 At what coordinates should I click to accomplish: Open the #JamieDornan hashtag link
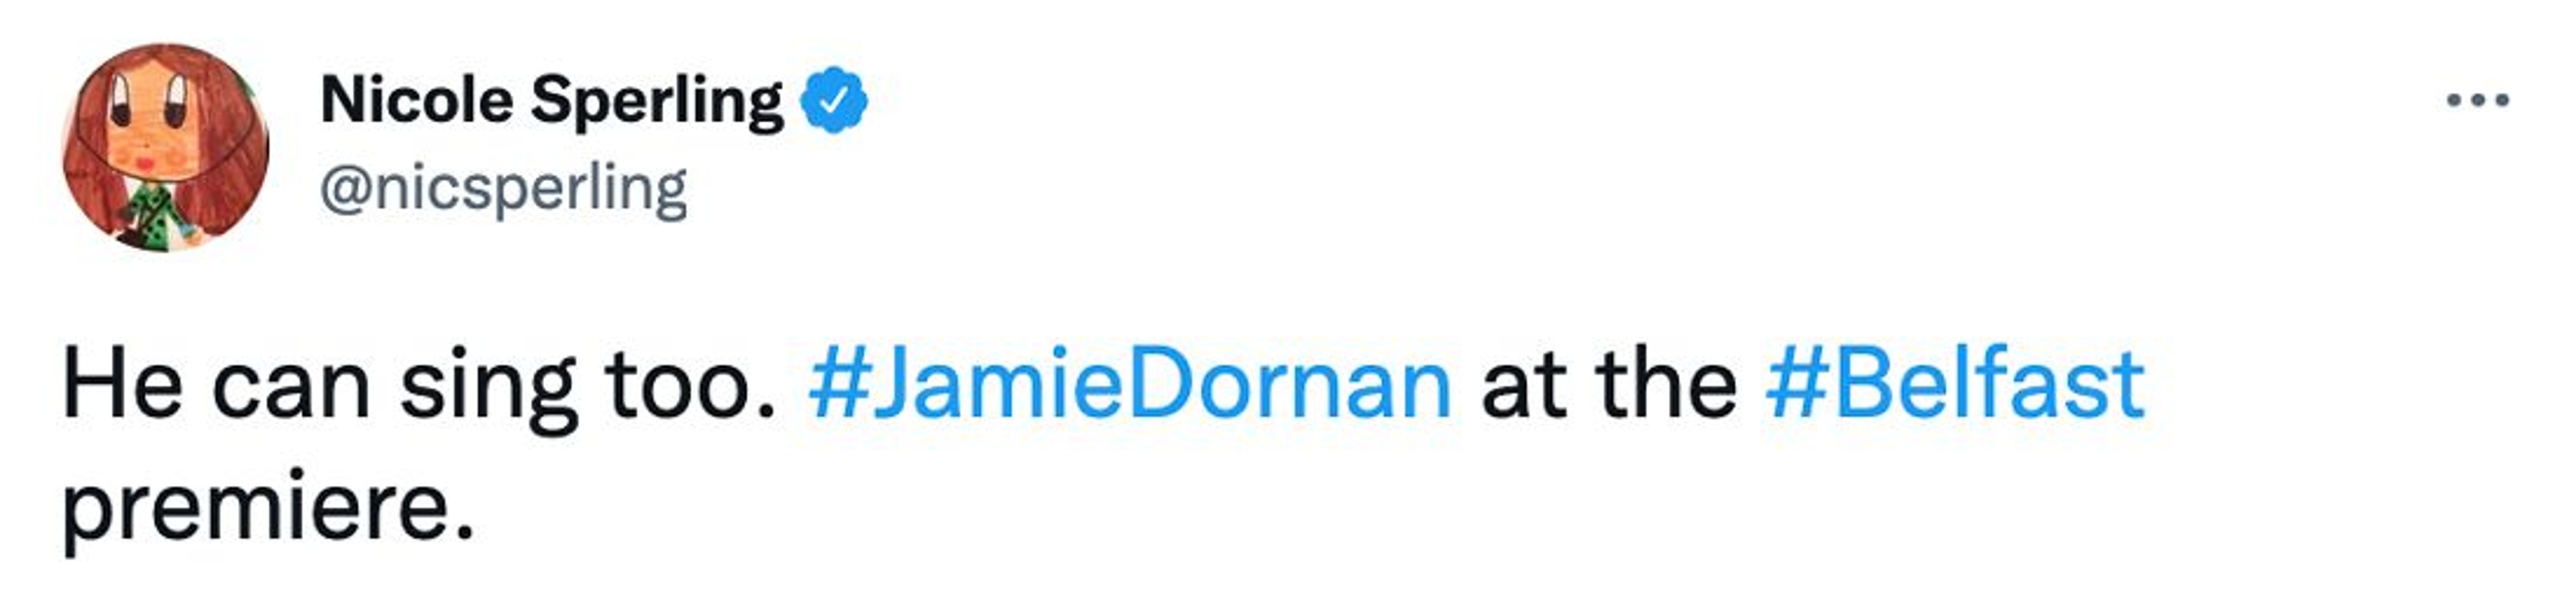coord(1130,385)
